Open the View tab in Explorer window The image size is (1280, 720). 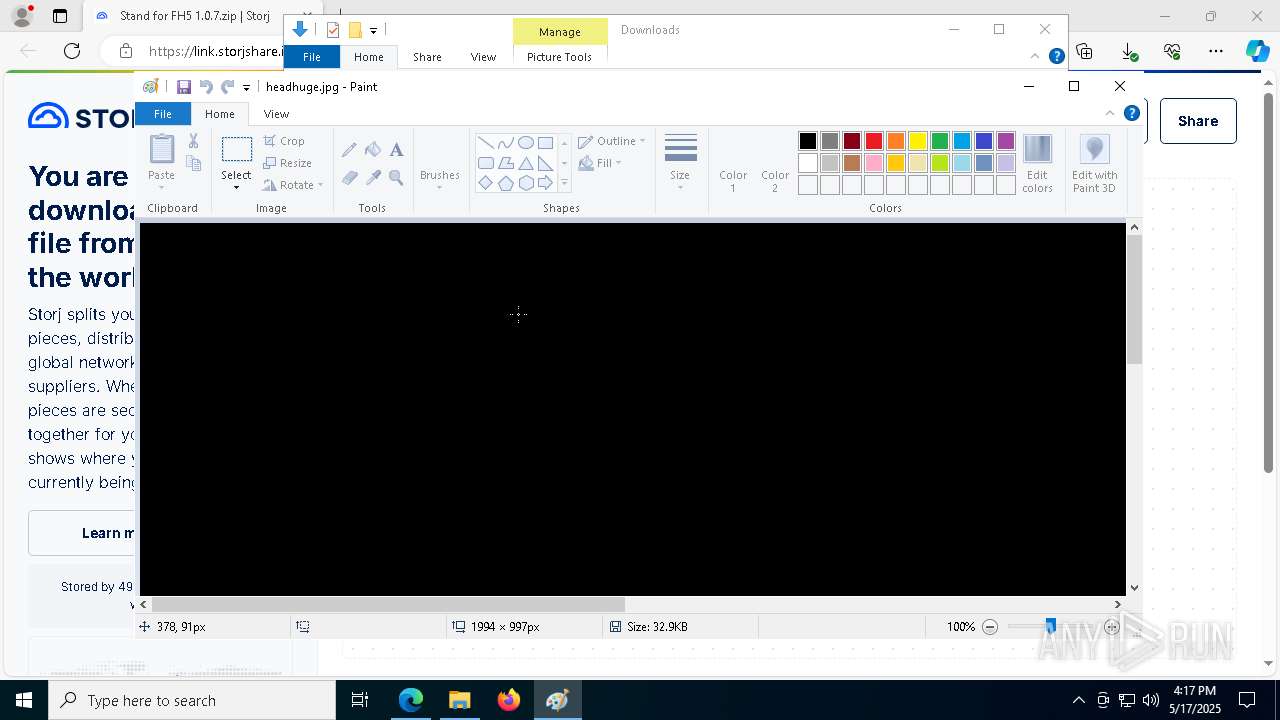coord(483,57)
